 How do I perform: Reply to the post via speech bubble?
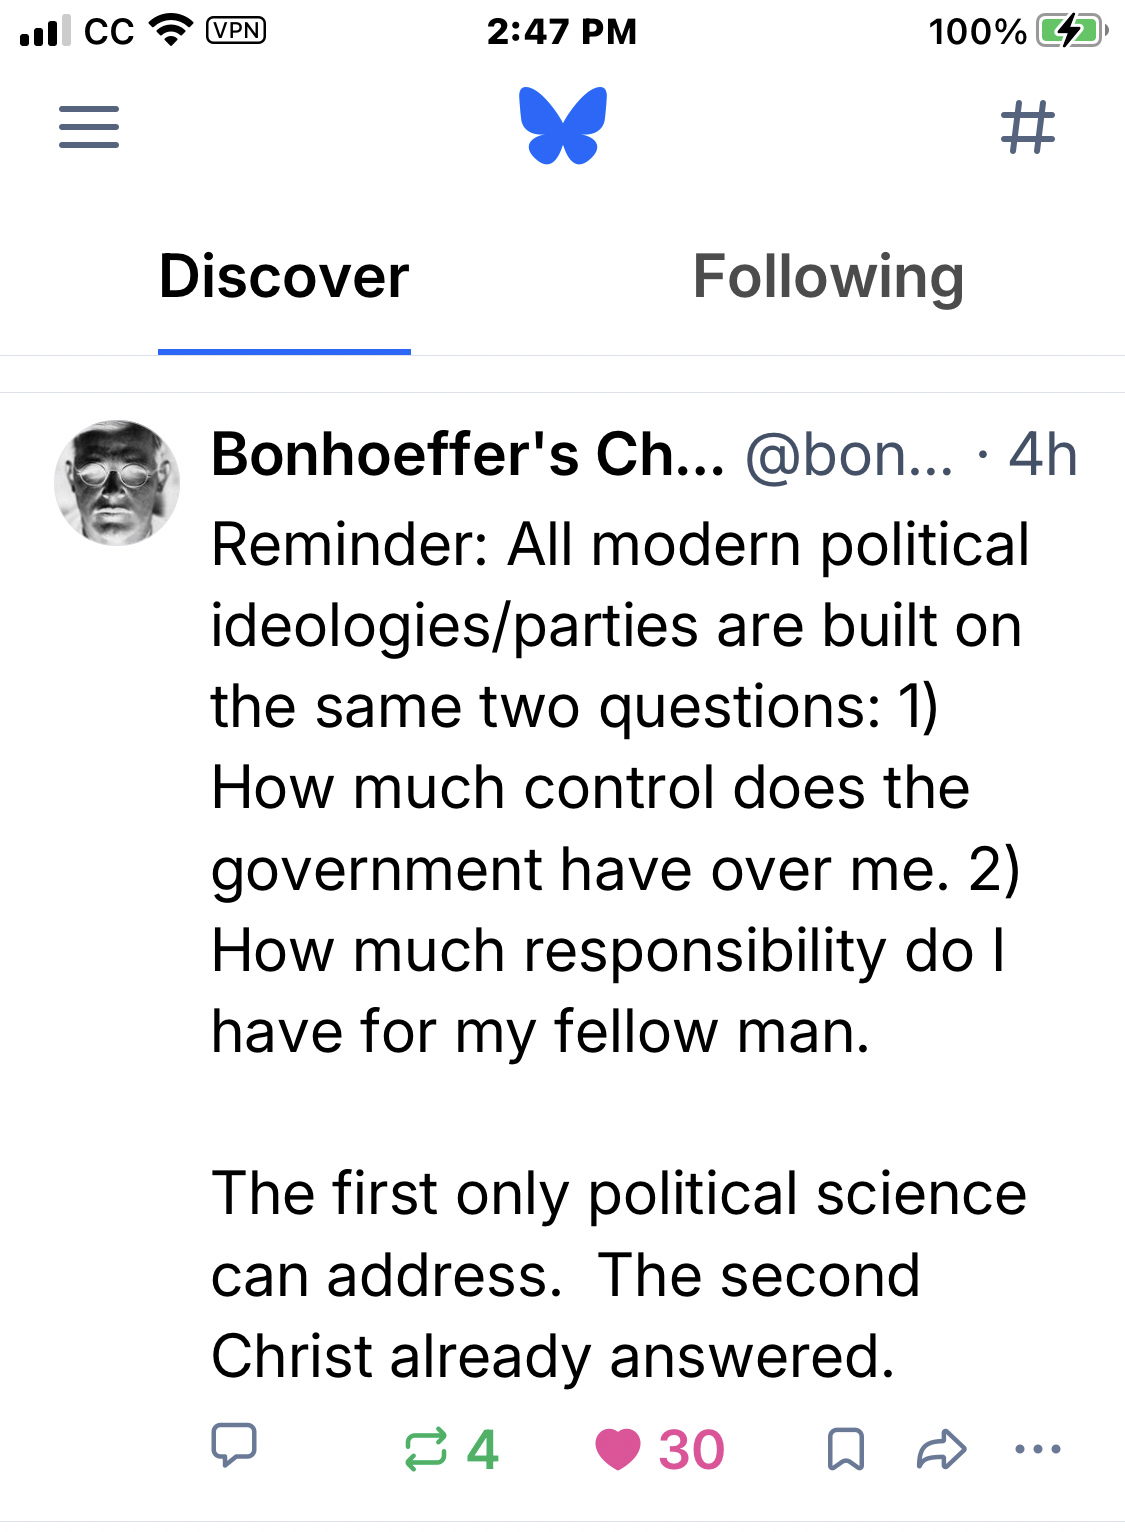click(x=234, y=1446)
